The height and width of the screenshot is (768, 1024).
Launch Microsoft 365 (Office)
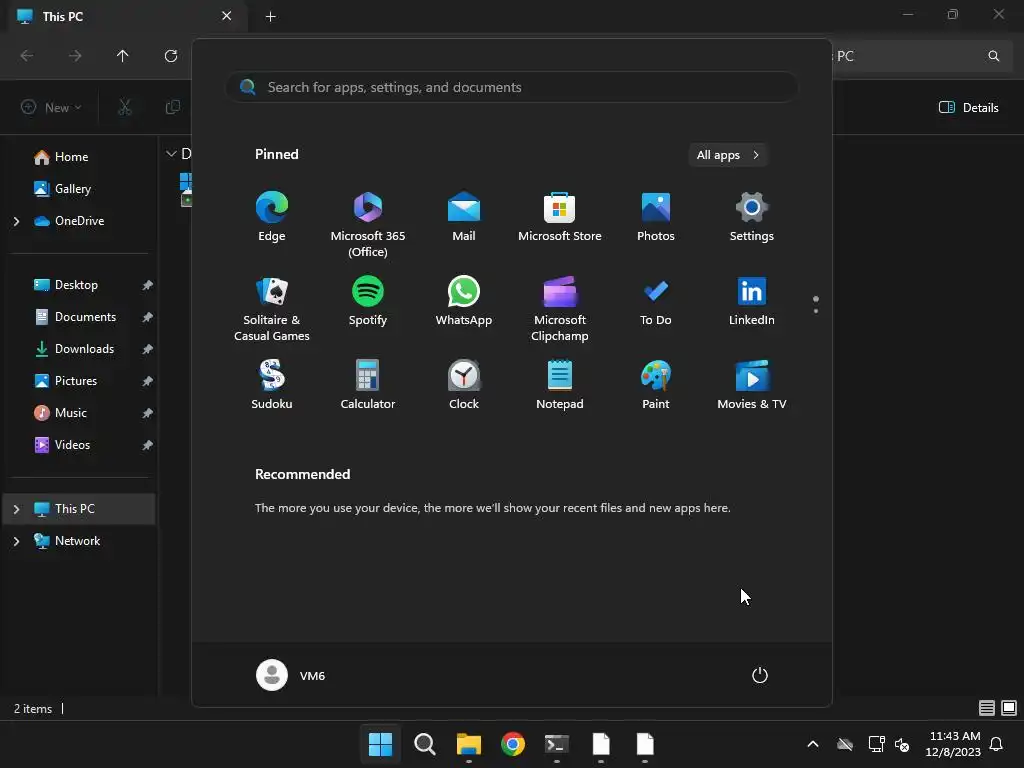pos(368,225)
